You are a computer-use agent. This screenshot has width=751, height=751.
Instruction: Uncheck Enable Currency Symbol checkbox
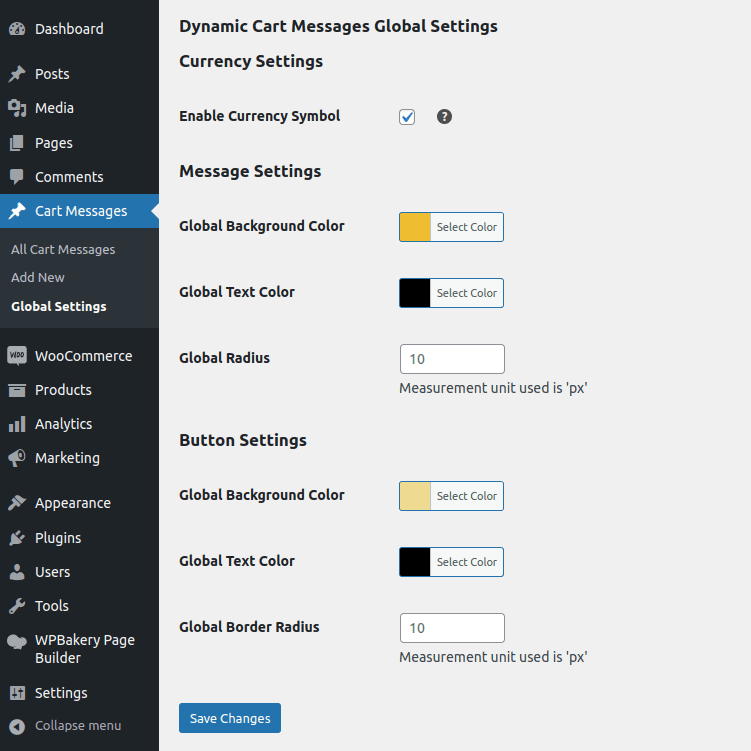[407, 117]
